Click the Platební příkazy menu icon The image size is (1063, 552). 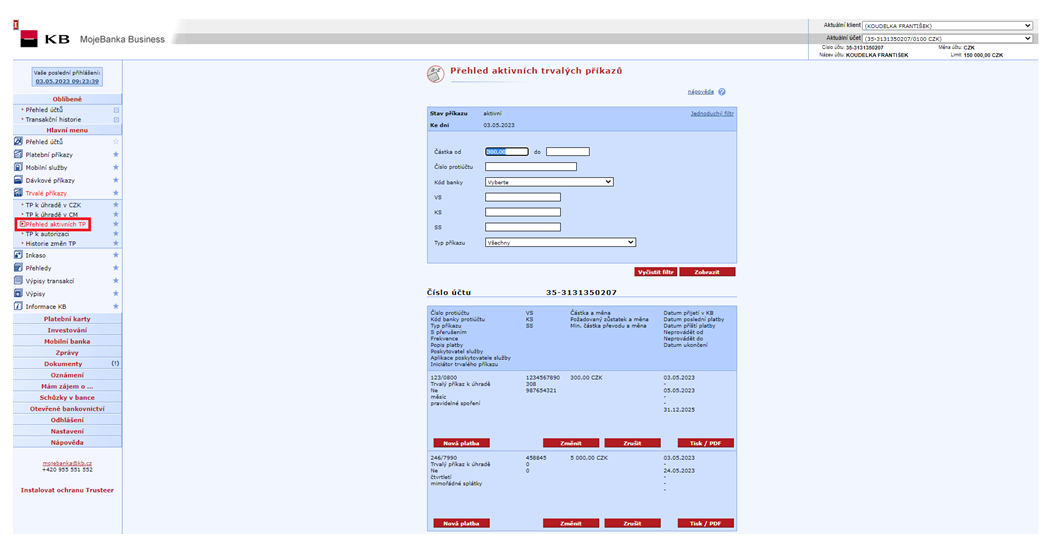tap(18, 155)
